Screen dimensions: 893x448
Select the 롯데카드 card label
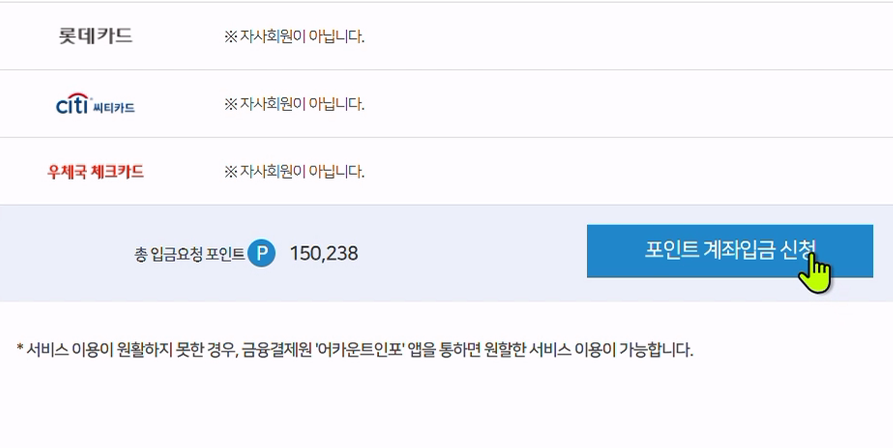coord(96,36)
